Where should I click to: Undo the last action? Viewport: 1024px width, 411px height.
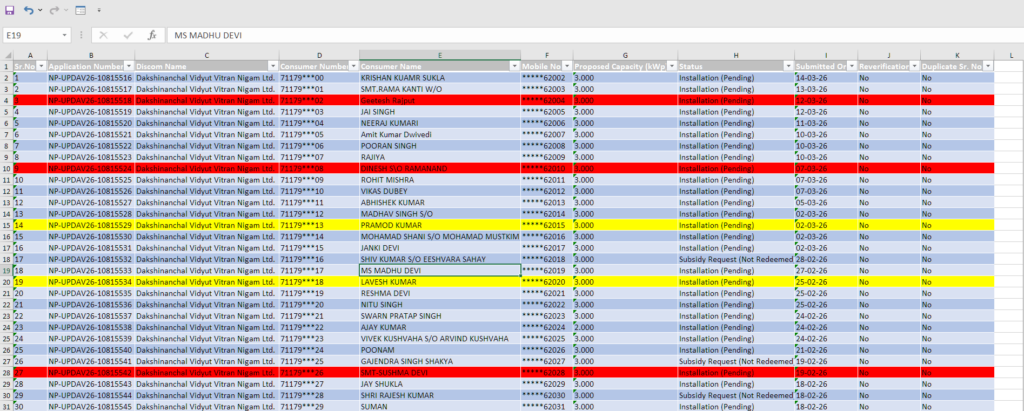28,10
